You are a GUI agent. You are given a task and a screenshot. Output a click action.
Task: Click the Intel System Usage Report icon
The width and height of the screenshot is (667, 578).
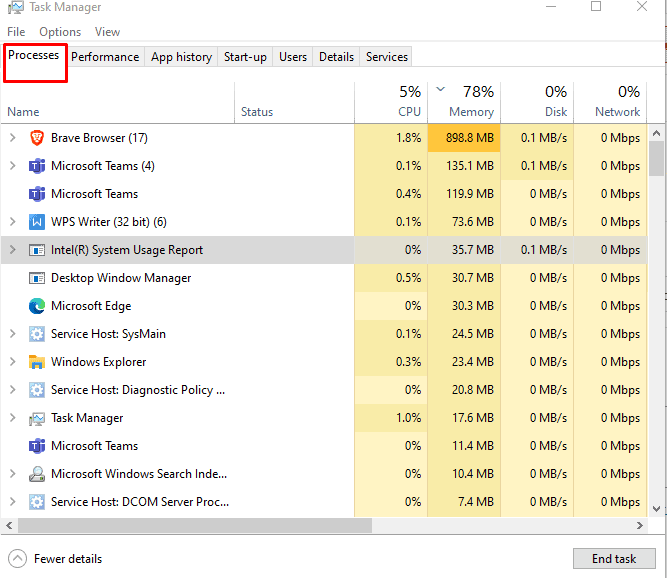point(37,250)
